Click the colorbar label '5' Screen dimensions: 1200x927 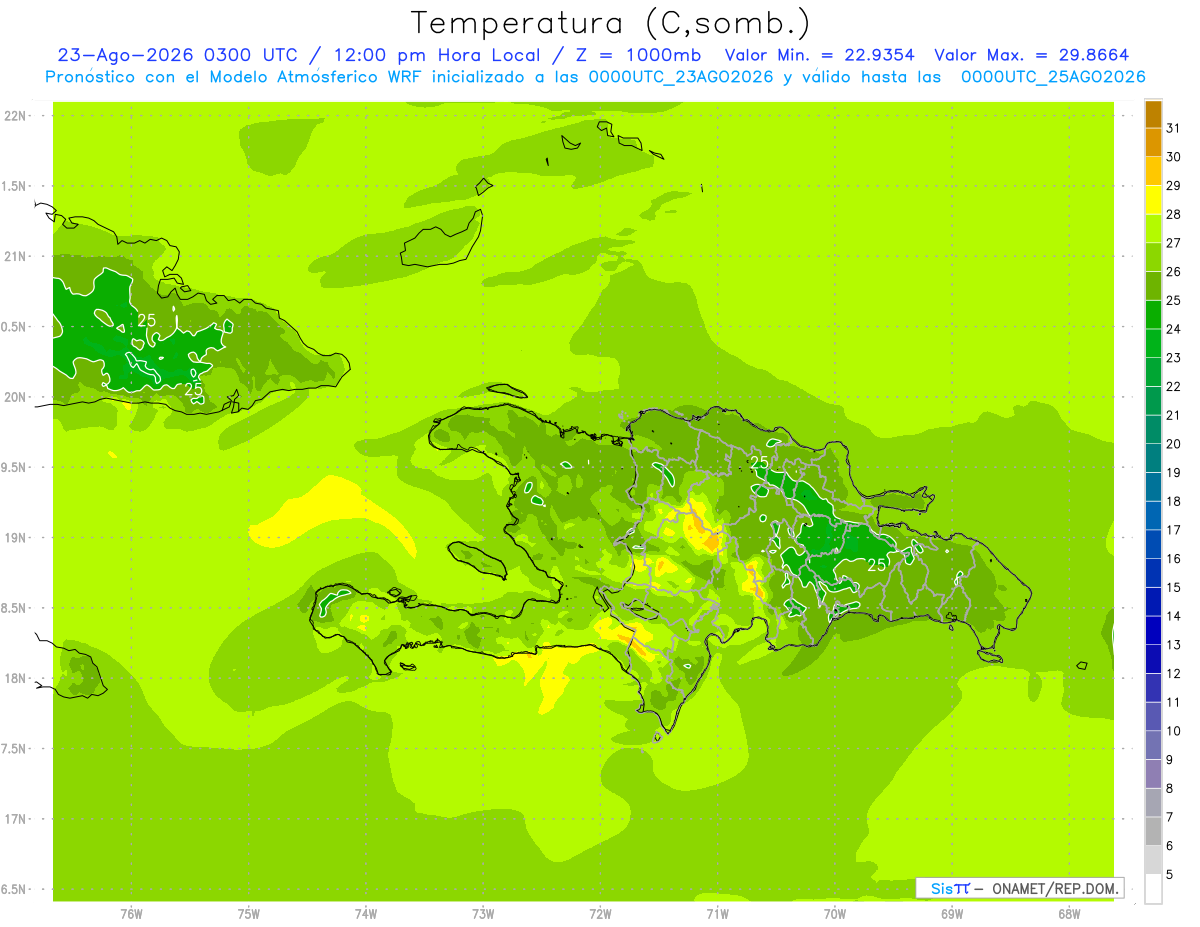click(1169, 874)
